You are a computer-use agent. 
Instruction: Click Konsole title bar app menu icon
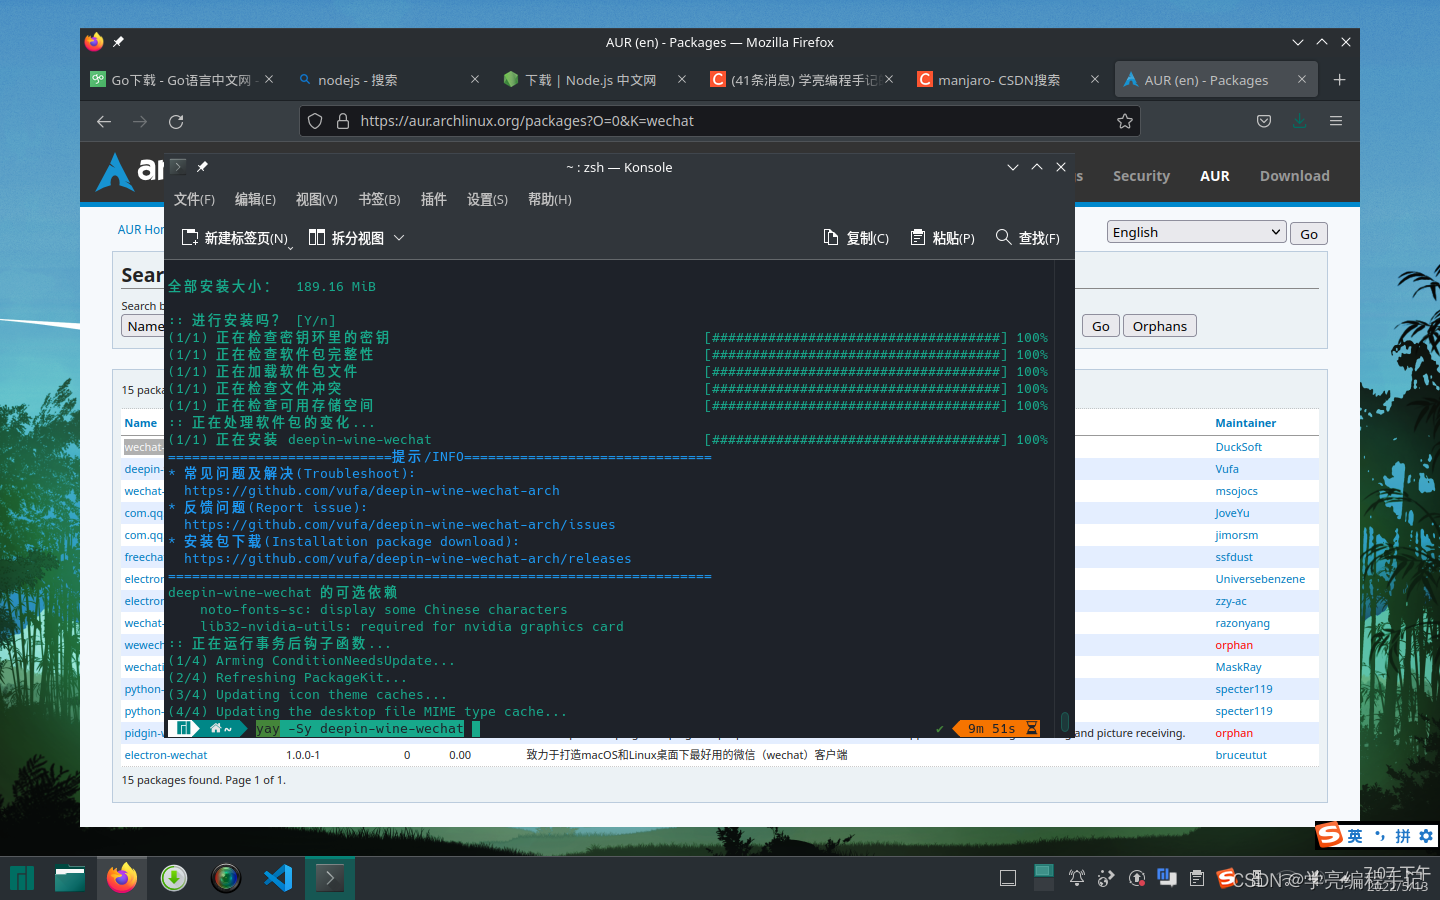pos(178,167)
